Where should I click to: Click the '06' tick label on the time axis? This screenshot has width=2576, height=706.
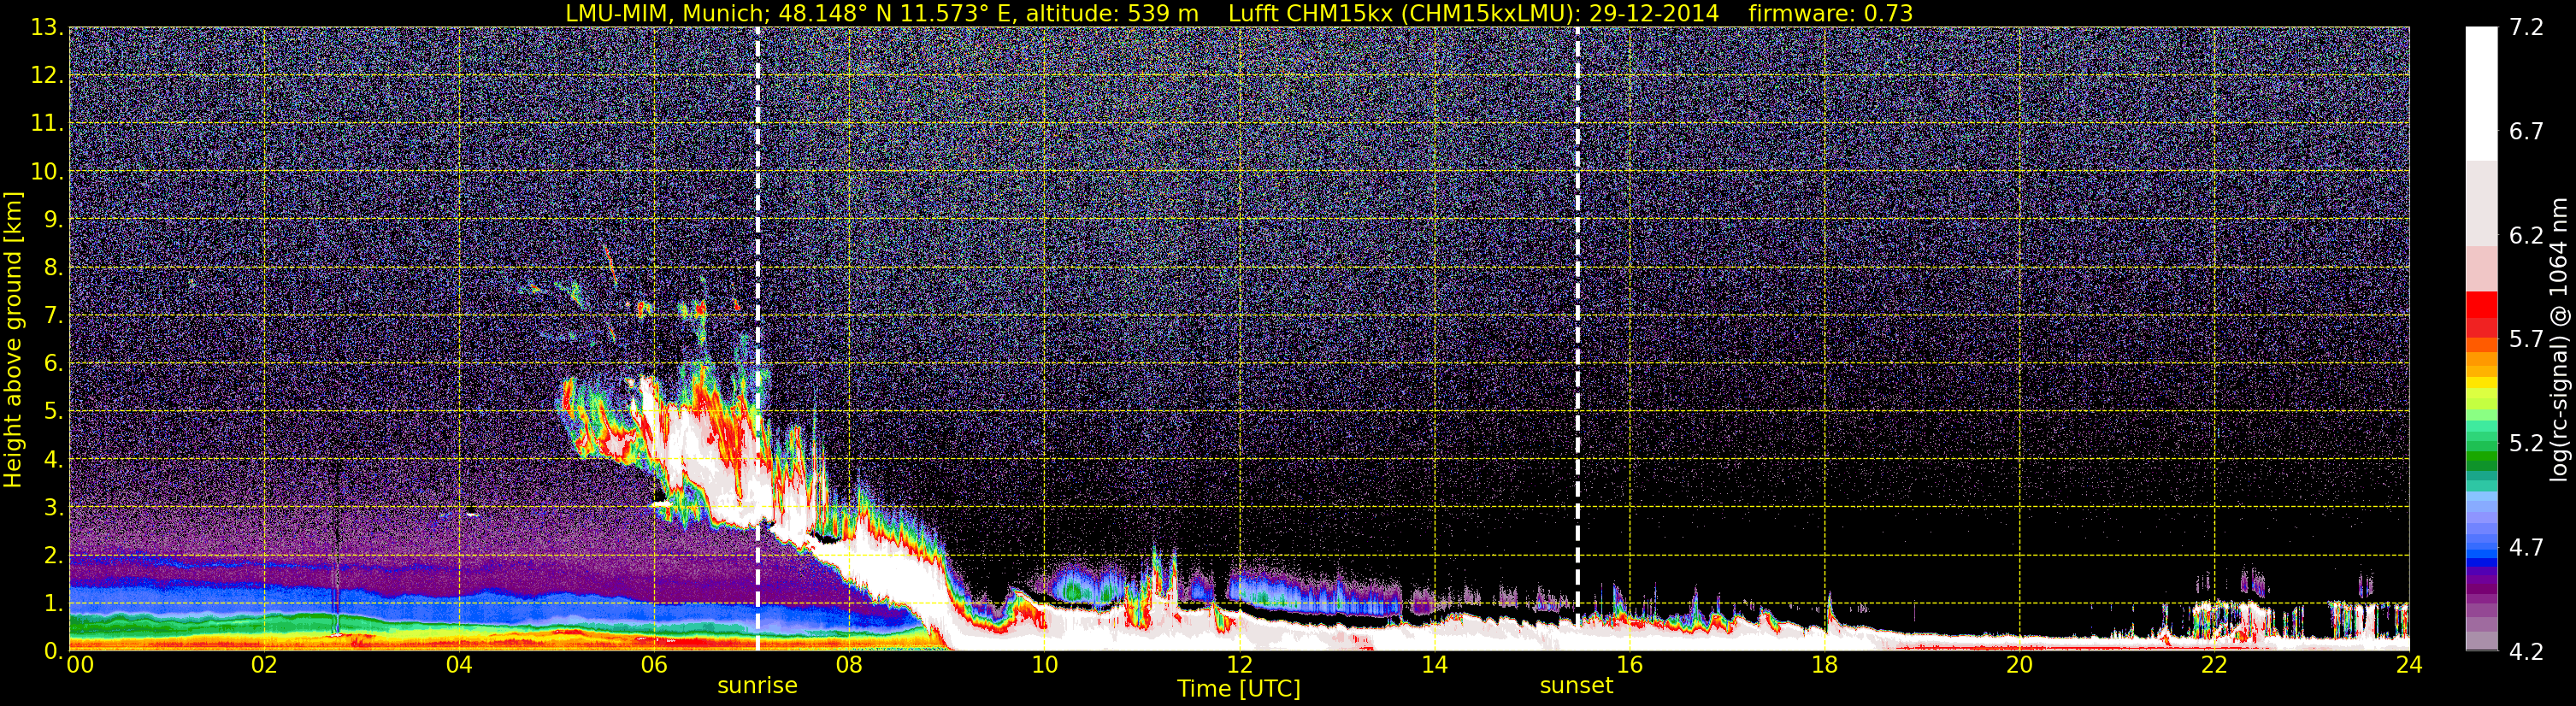(654, 666)
